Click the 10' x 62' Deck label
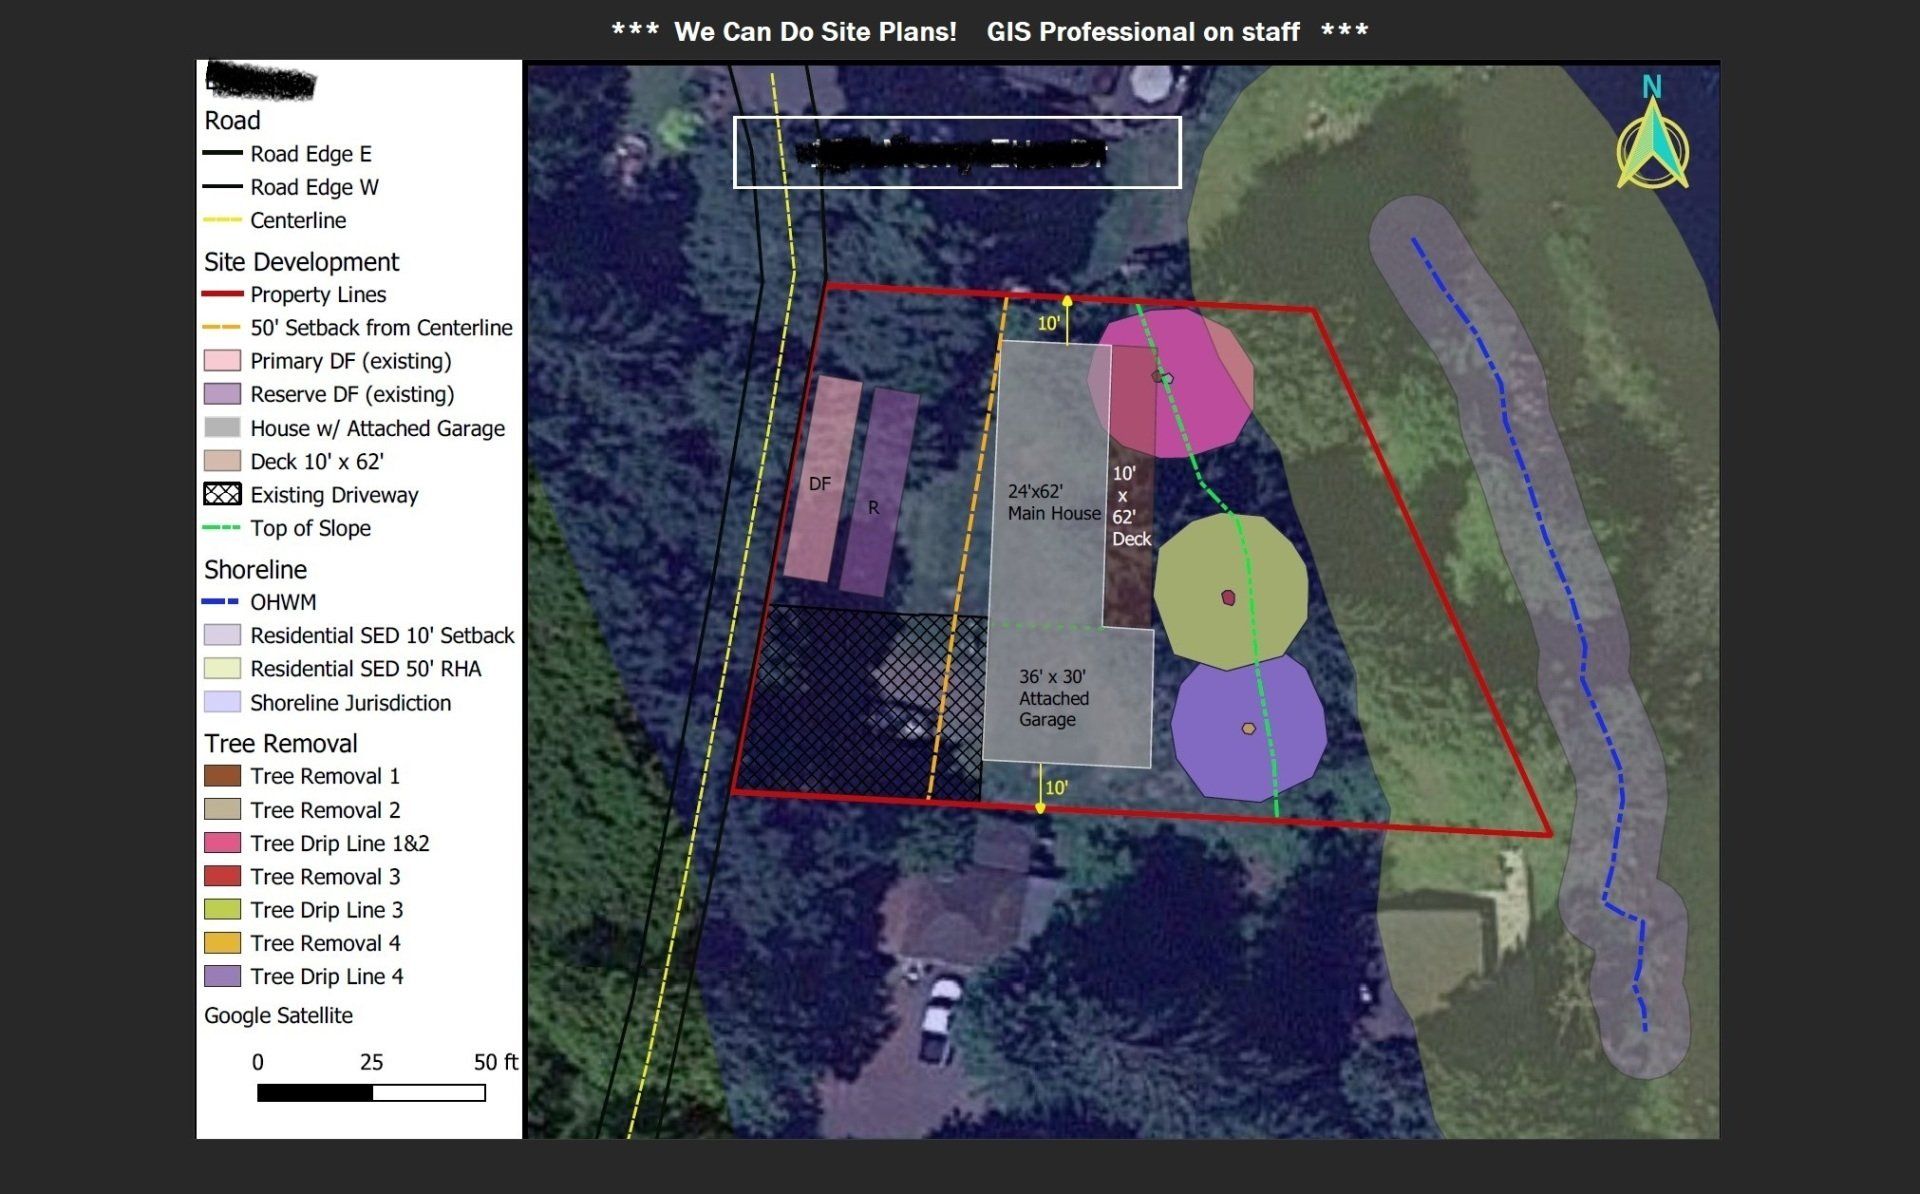Viewport: 1920px width, 1194px height. (x=1130, y=506)
